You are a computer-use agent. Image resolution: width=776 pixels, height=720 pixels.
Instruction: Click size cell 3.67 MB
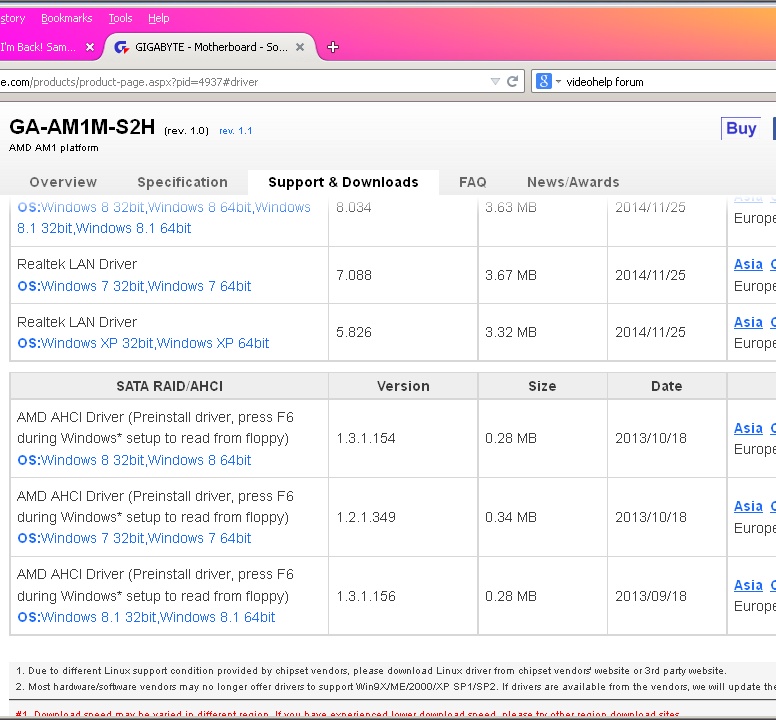tap(511, 275)
